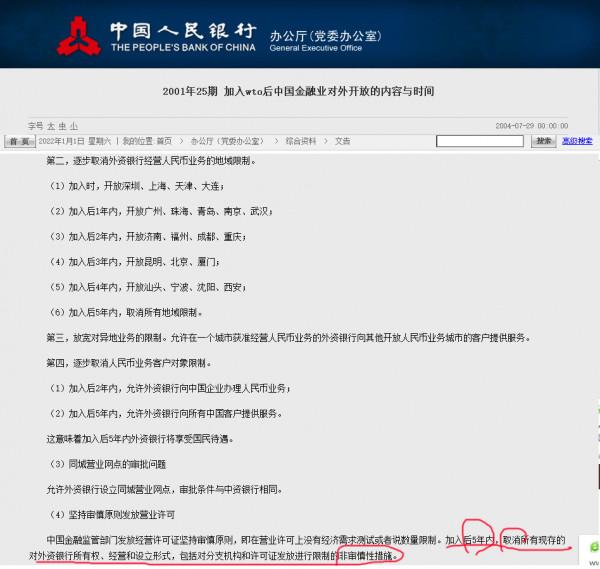Click the paragraph starting 中国金融监管部门发放经营许可证
Screen dimensions: 600x569
click(297, 548)
